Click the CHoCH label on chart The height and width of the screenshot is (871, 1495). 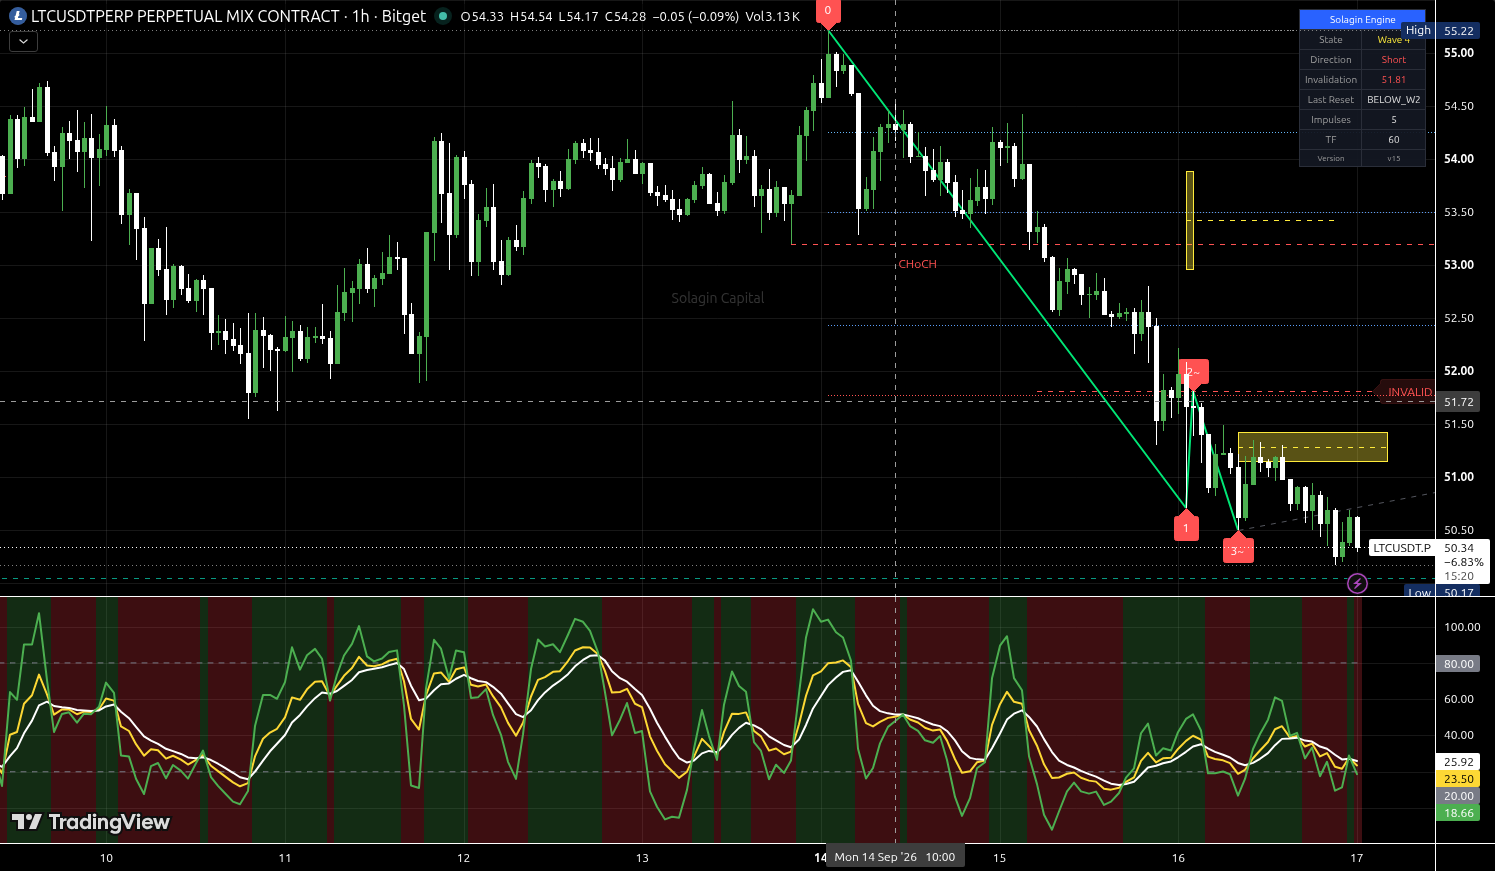[x=917, y=264]
